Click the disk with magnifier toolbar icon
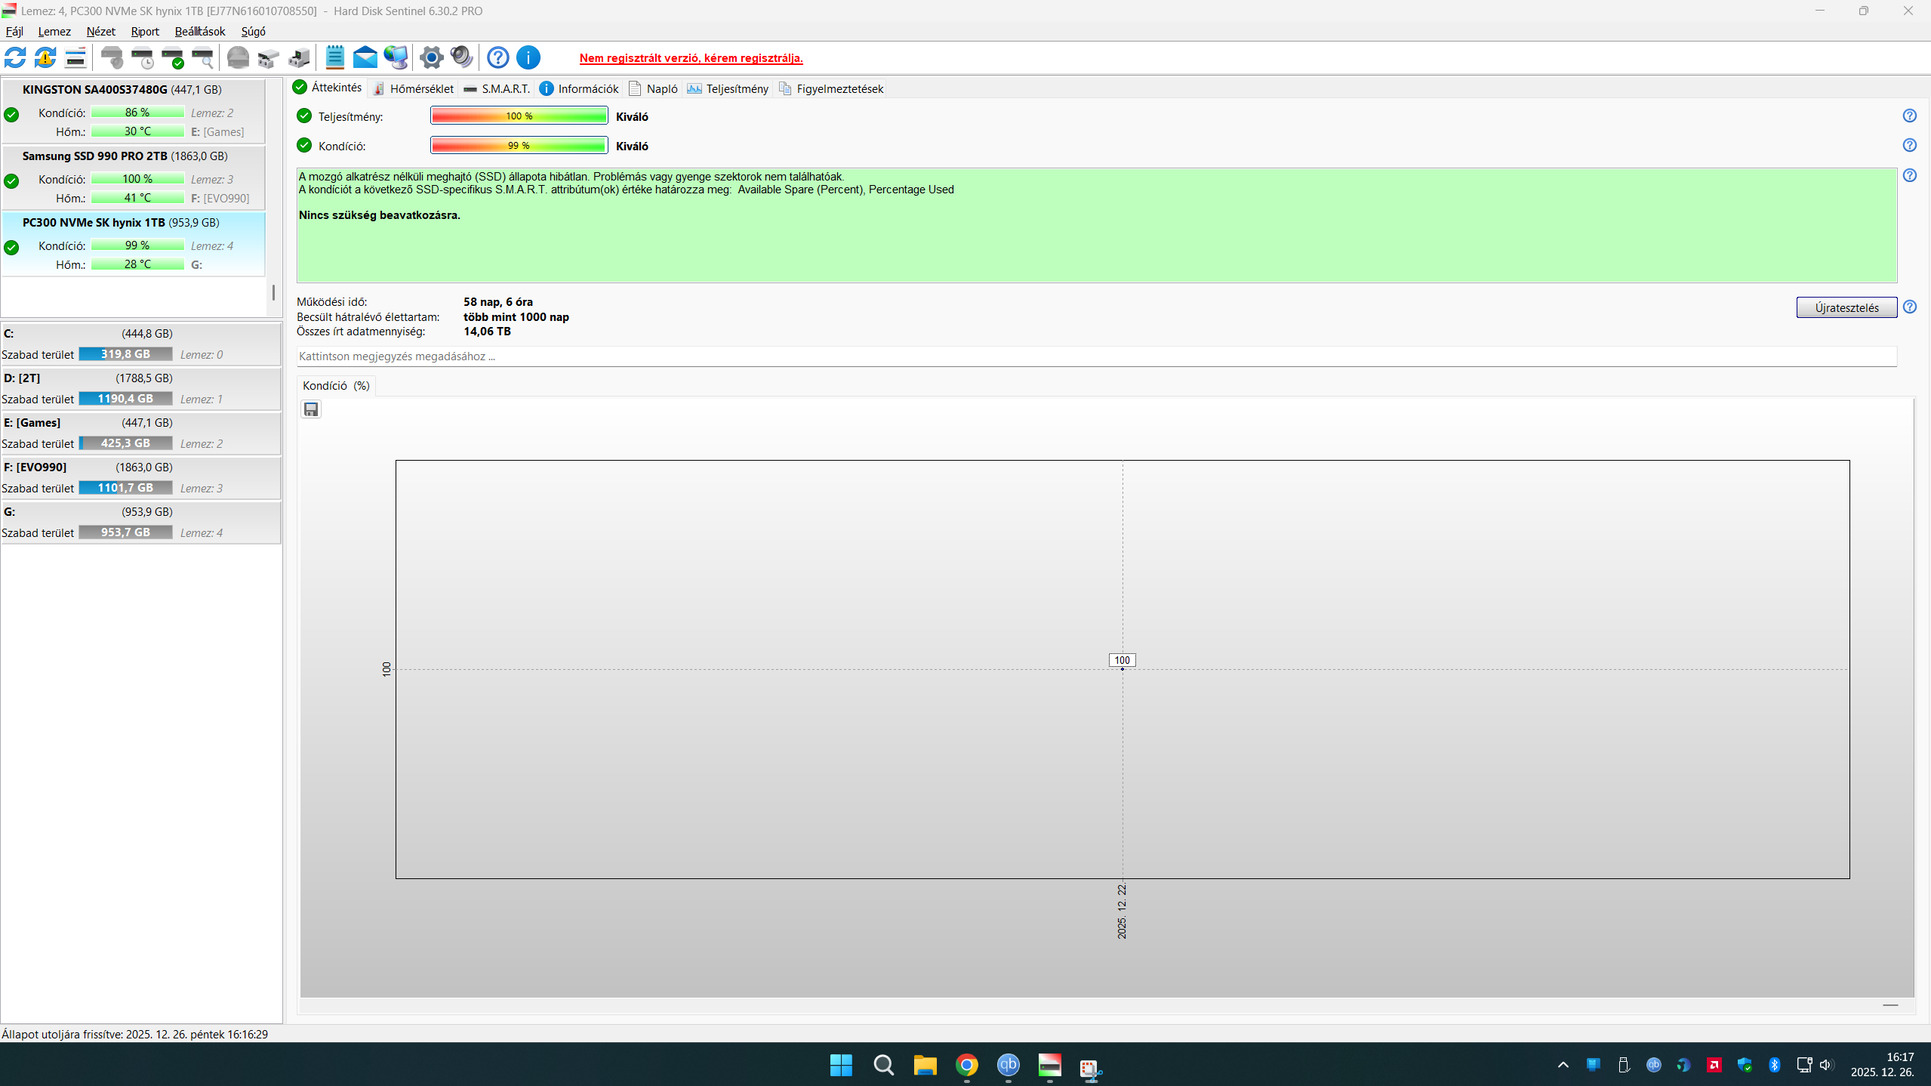Screen dimensions: 1931x1086 point(203,58)
